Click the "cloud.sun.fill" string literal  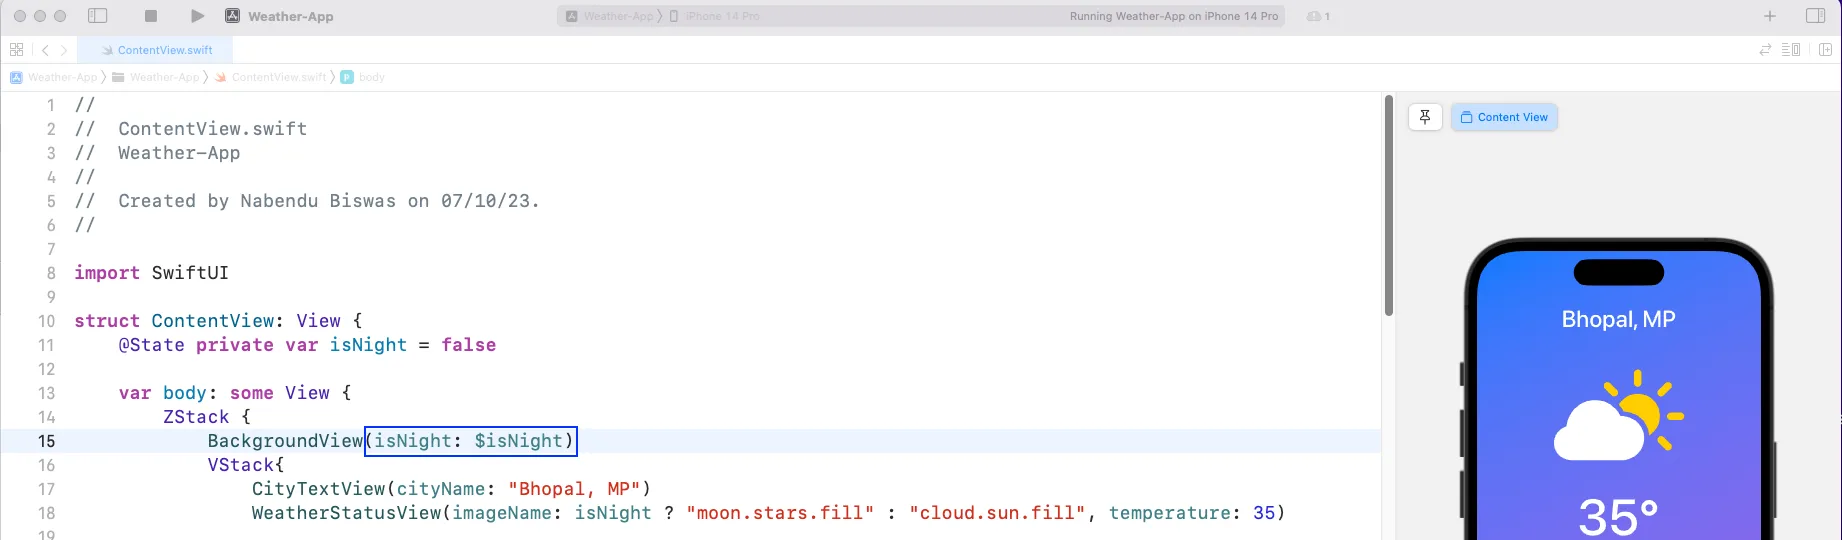click(x=997, y=513)
